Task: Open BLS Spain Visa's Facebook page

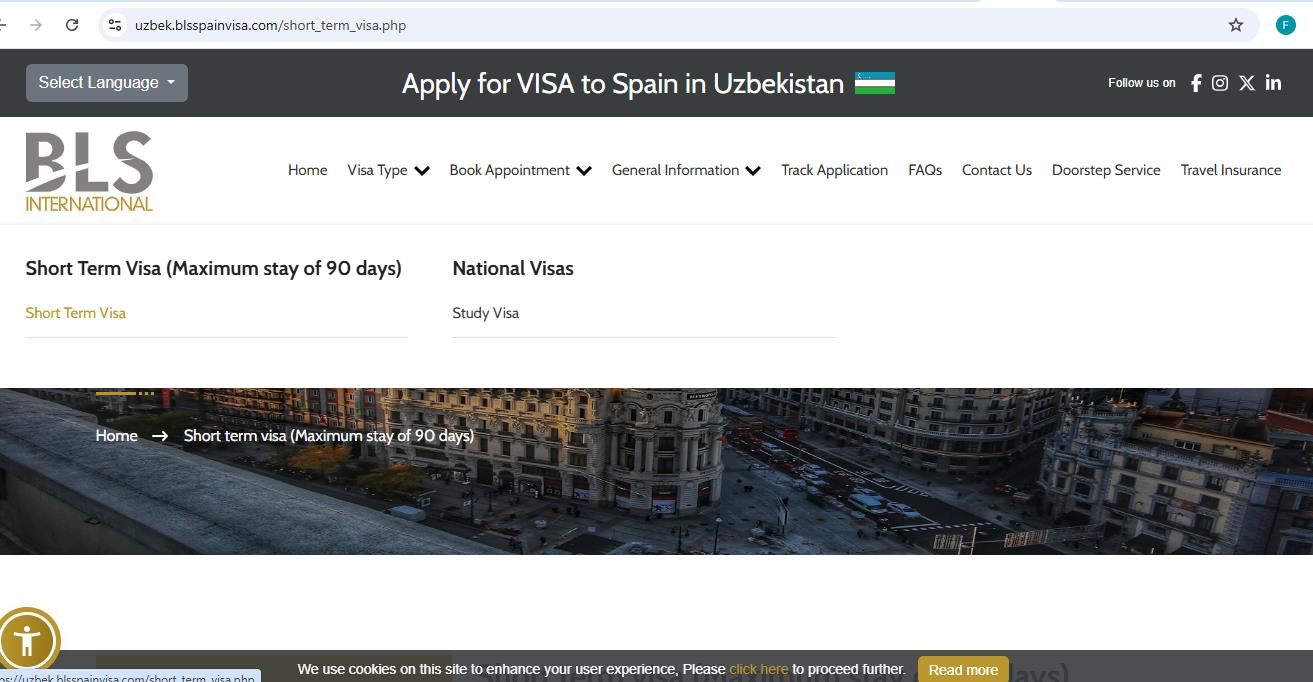Action: coord(1195,83)
